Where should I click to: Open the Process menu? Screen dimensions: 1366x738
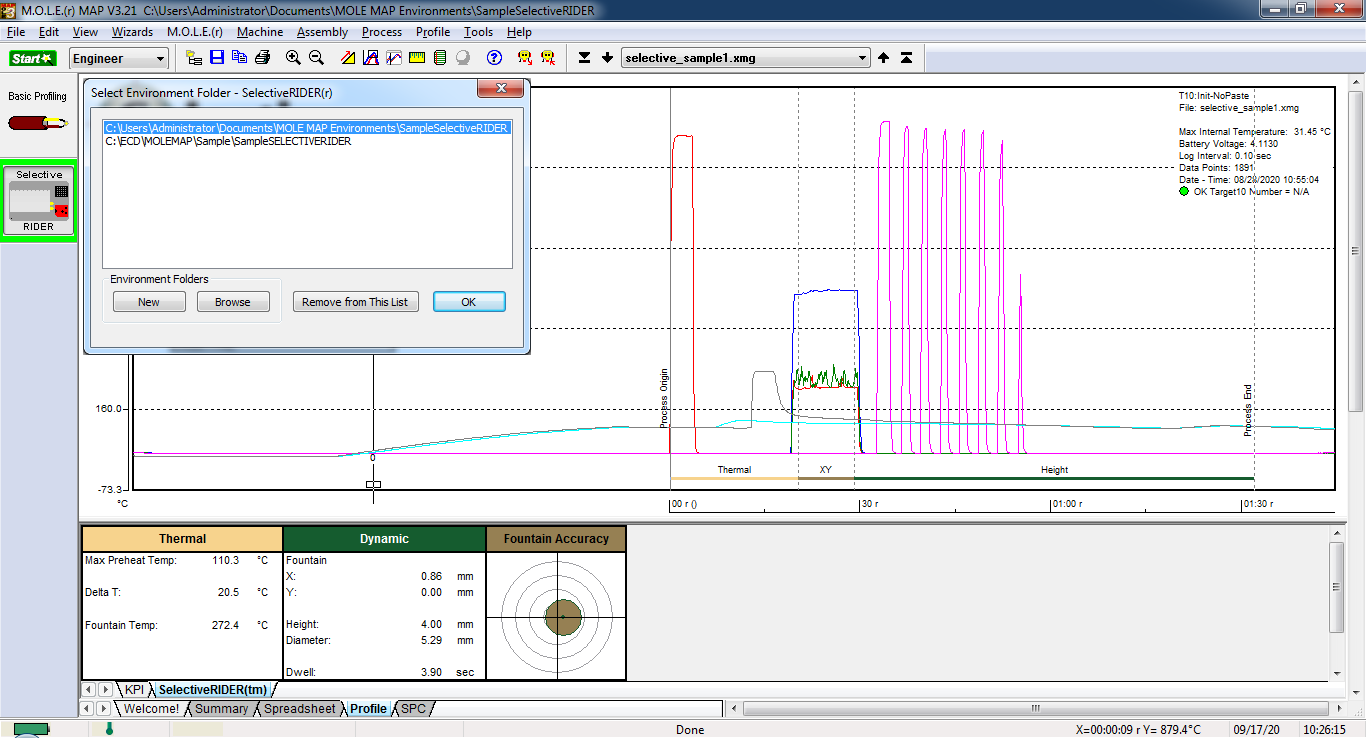382,32
